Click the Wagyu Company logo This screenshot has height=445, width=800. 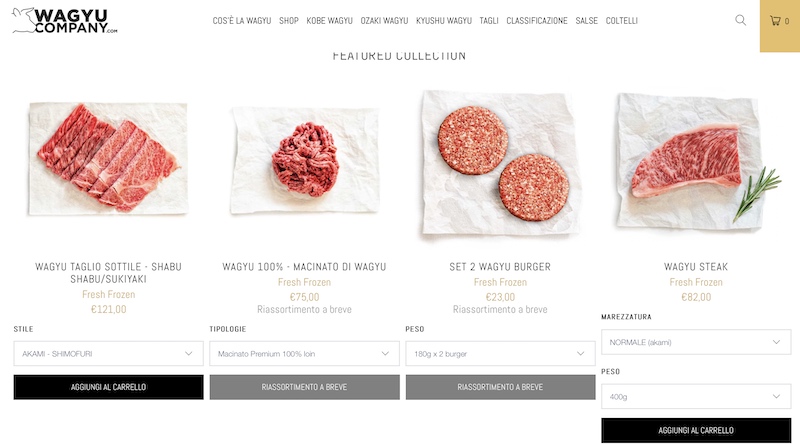(x=65, y=21)
